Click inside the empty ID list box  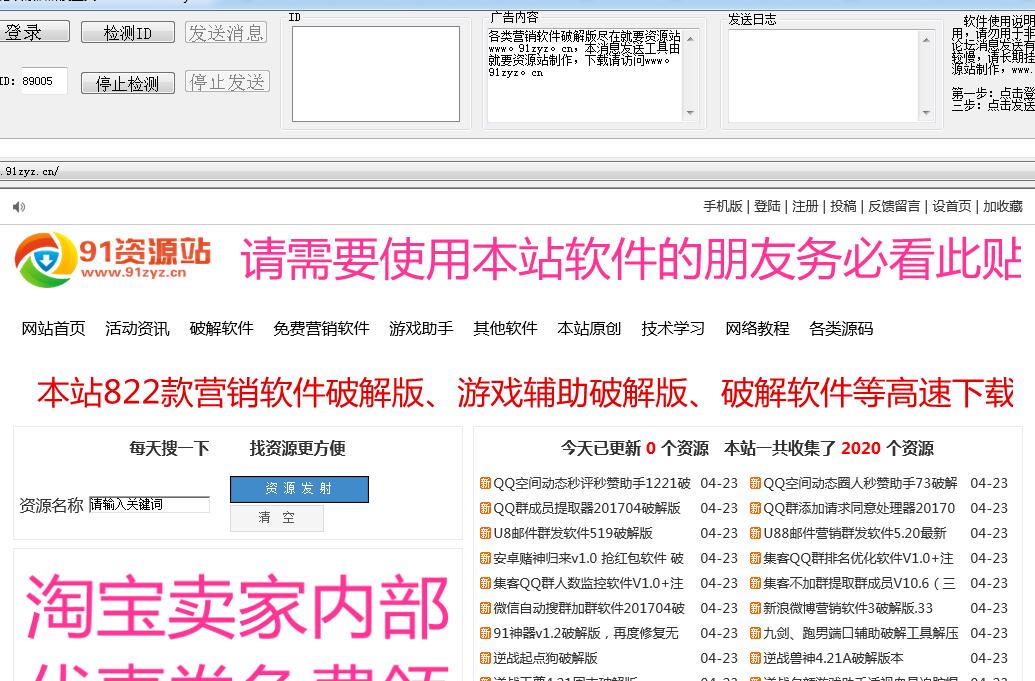point(376,74)
